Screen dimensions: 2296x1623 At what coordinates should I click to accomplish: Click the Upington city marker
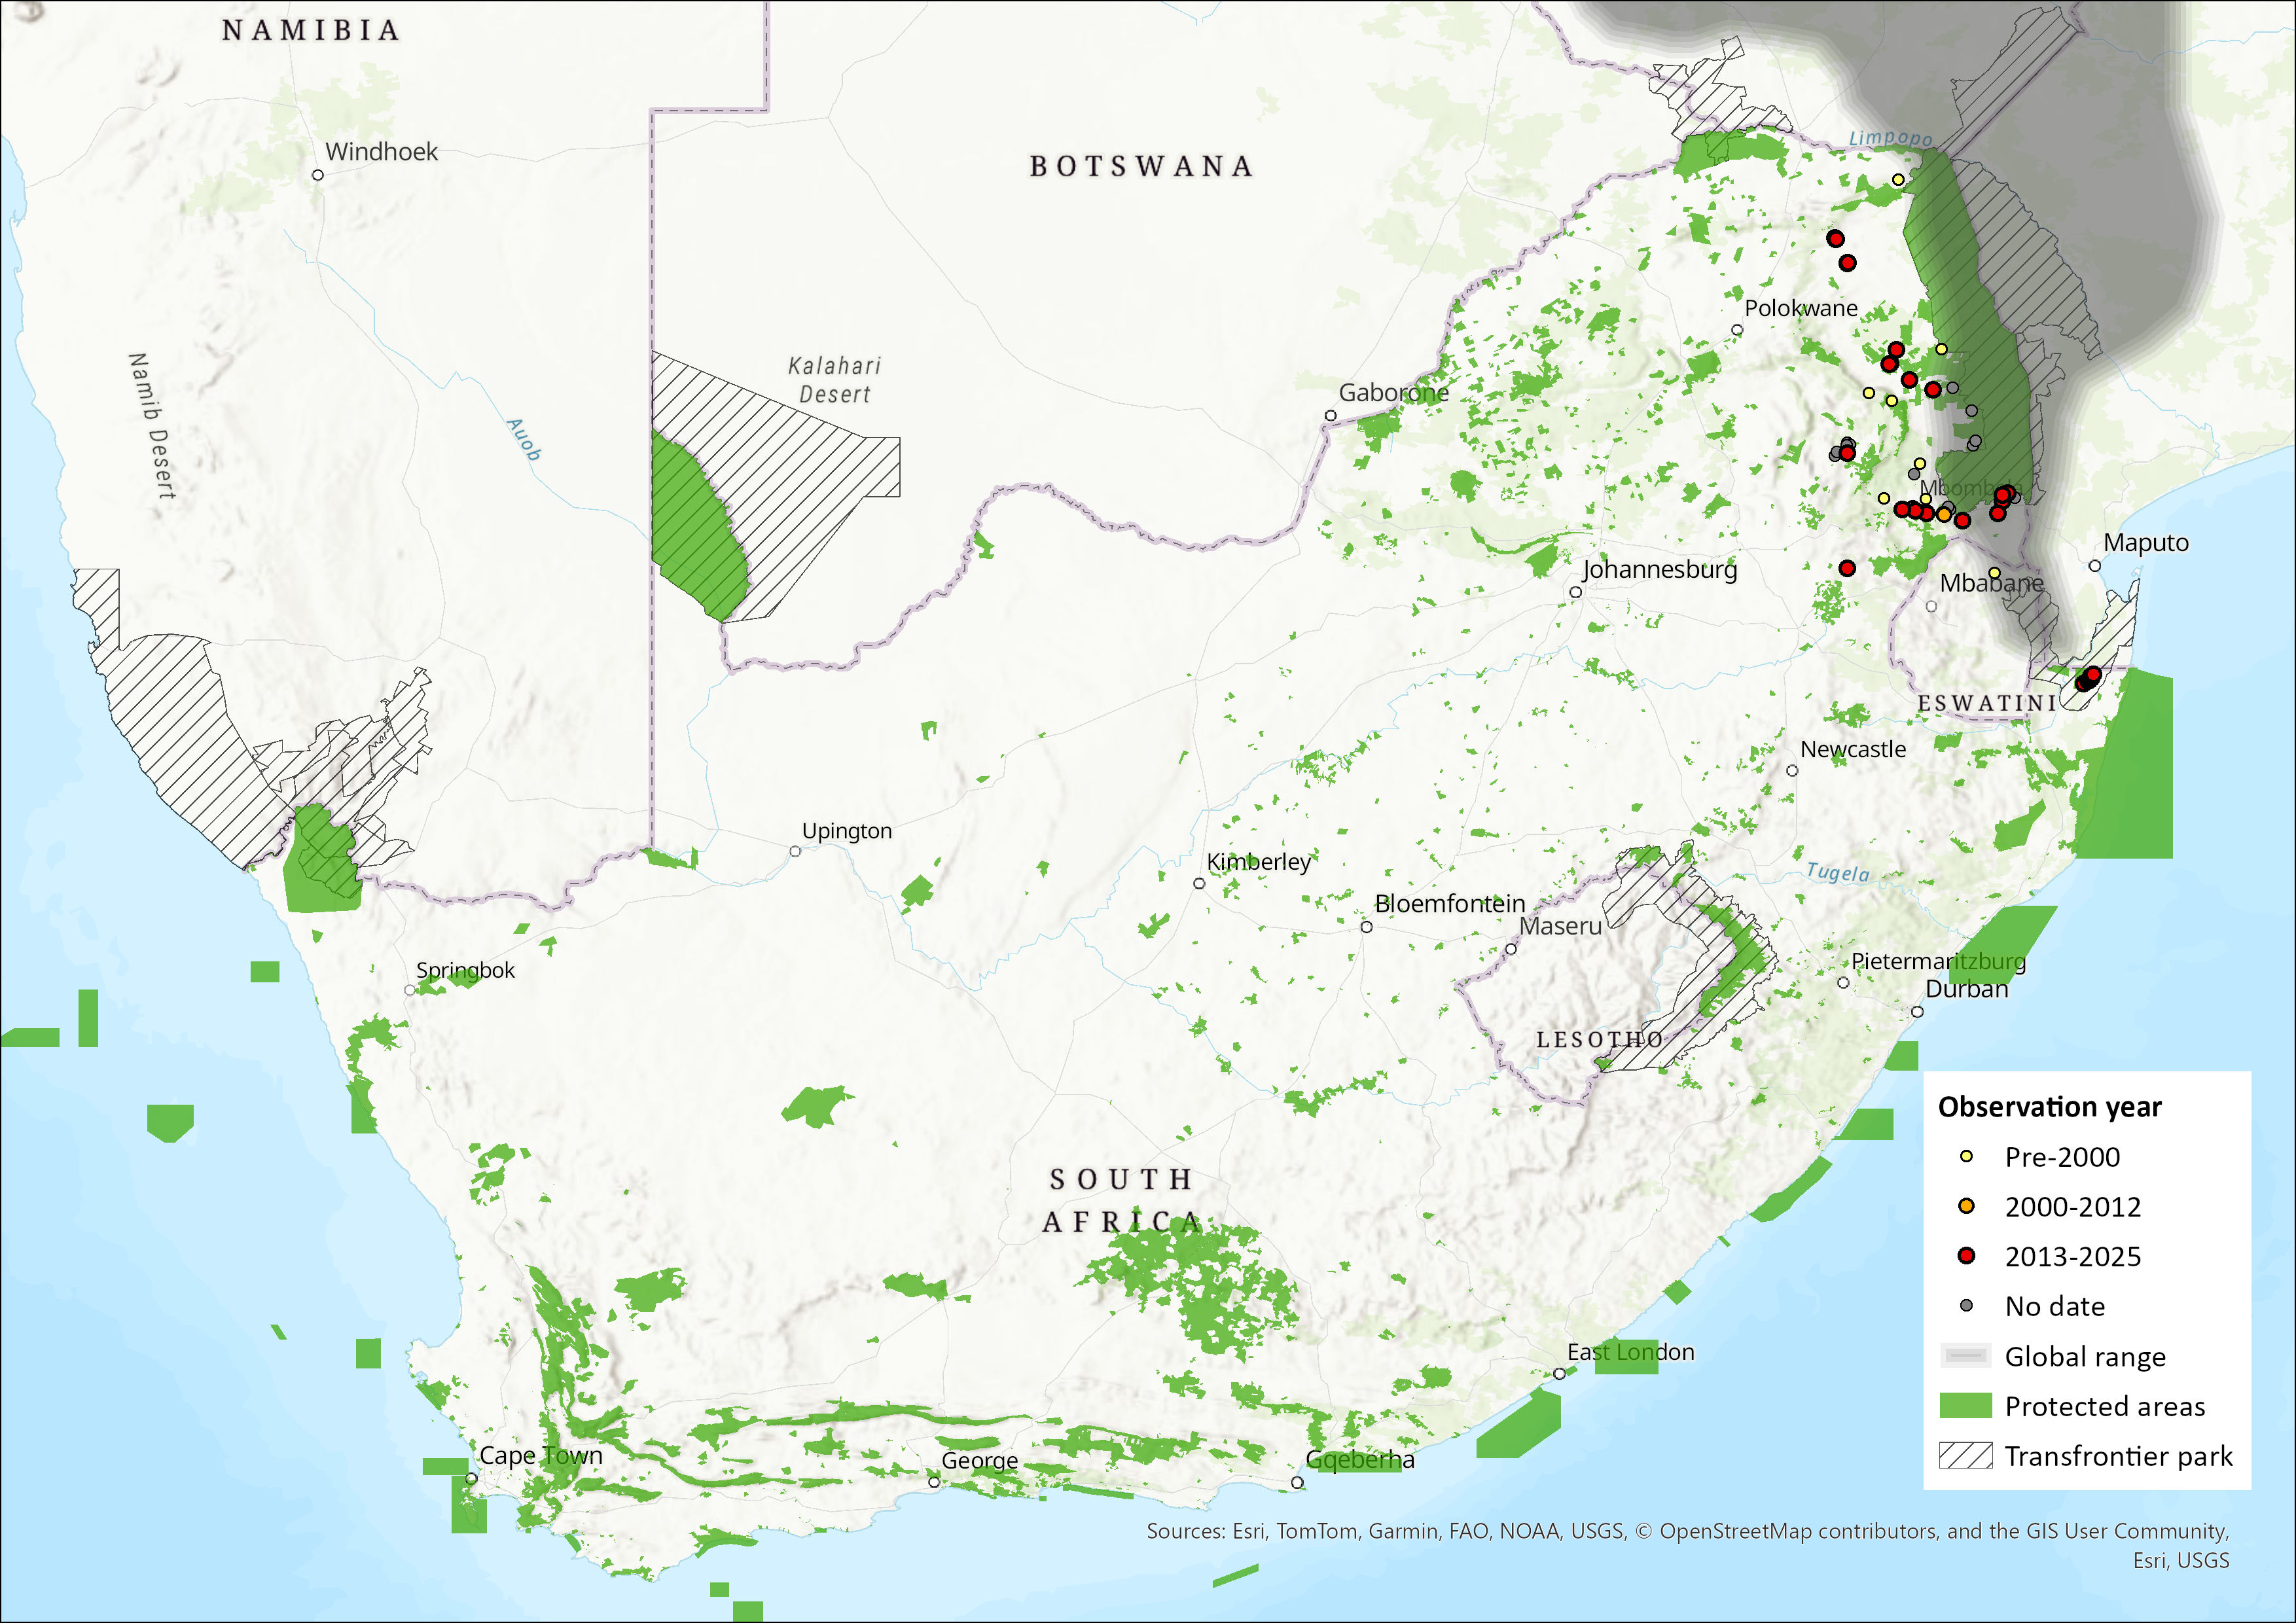pyautogui.click(x=795, y=852)
